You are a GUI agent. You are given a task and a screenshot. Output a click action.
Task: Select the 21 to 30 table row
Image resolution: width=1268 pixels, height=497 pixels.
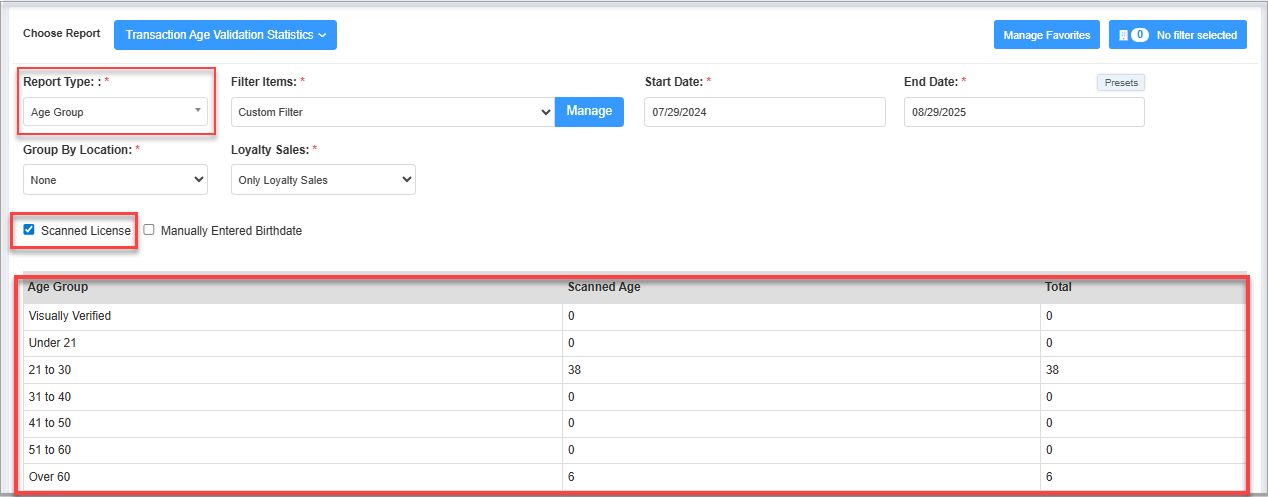[x=635, y=370]
